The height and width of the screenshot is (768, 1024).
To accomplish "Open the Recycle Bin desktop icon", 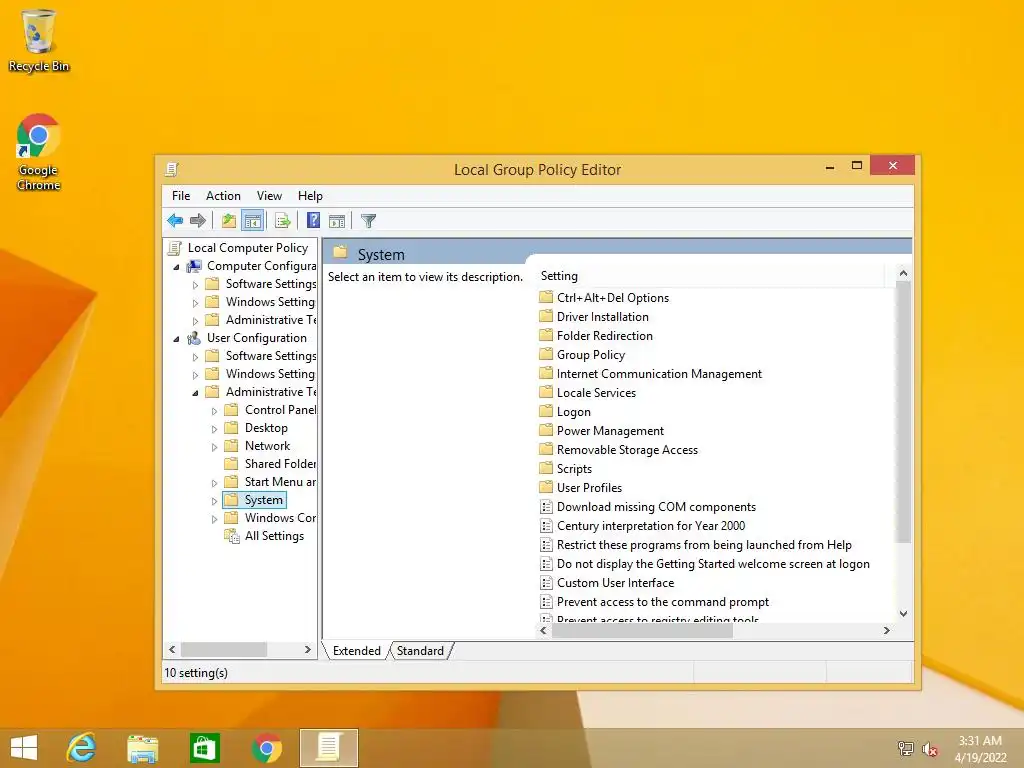I will pyautogui.click(x=39, y=40).
